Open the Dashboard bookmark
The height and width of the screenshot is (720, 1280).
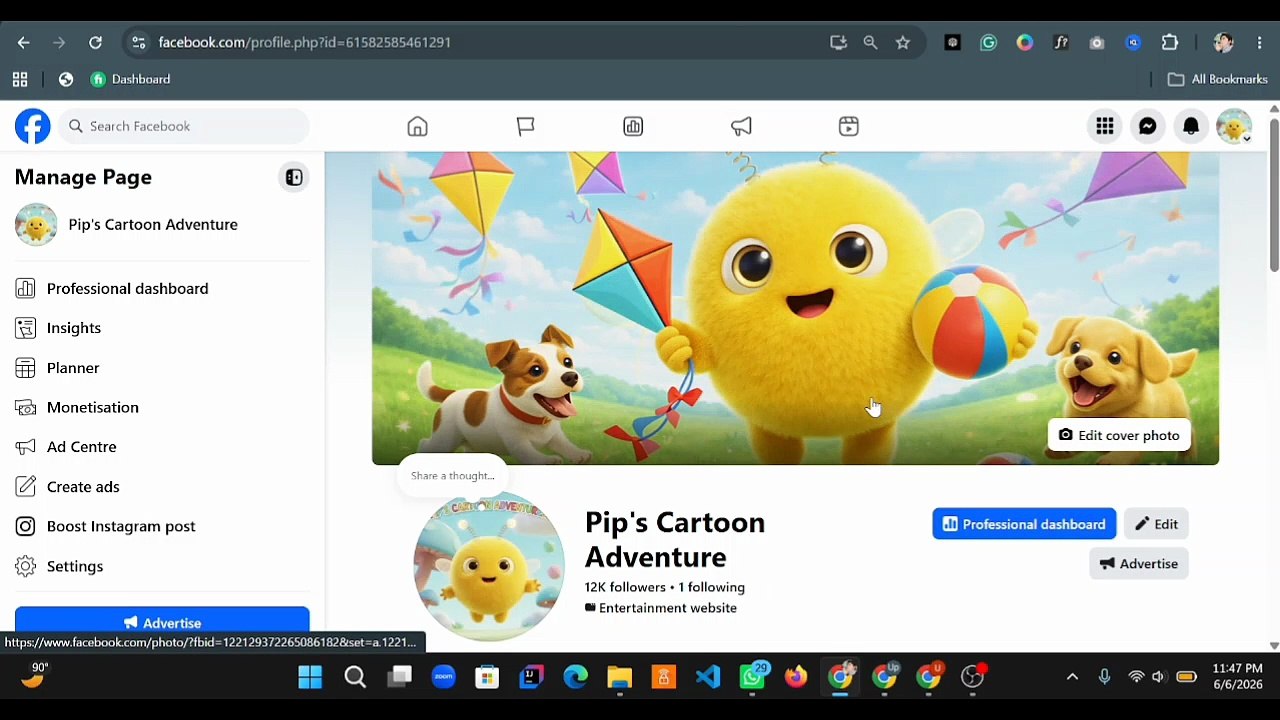tap(130, 79)
